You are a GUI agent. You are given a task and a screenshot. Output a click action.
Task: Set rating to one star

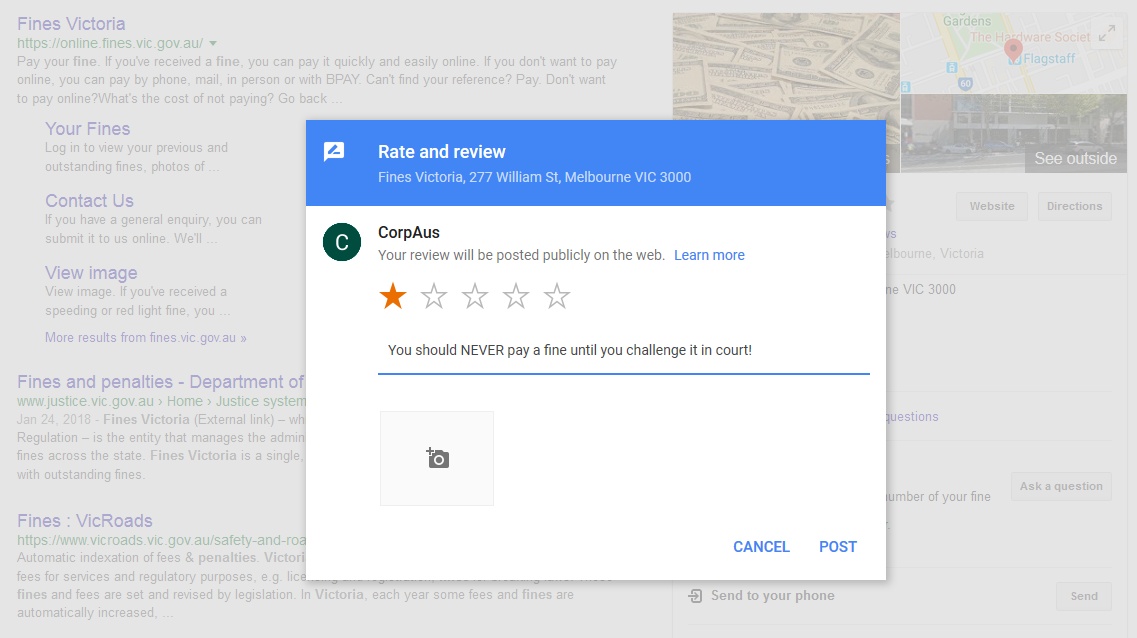click(x=393, y=296)
